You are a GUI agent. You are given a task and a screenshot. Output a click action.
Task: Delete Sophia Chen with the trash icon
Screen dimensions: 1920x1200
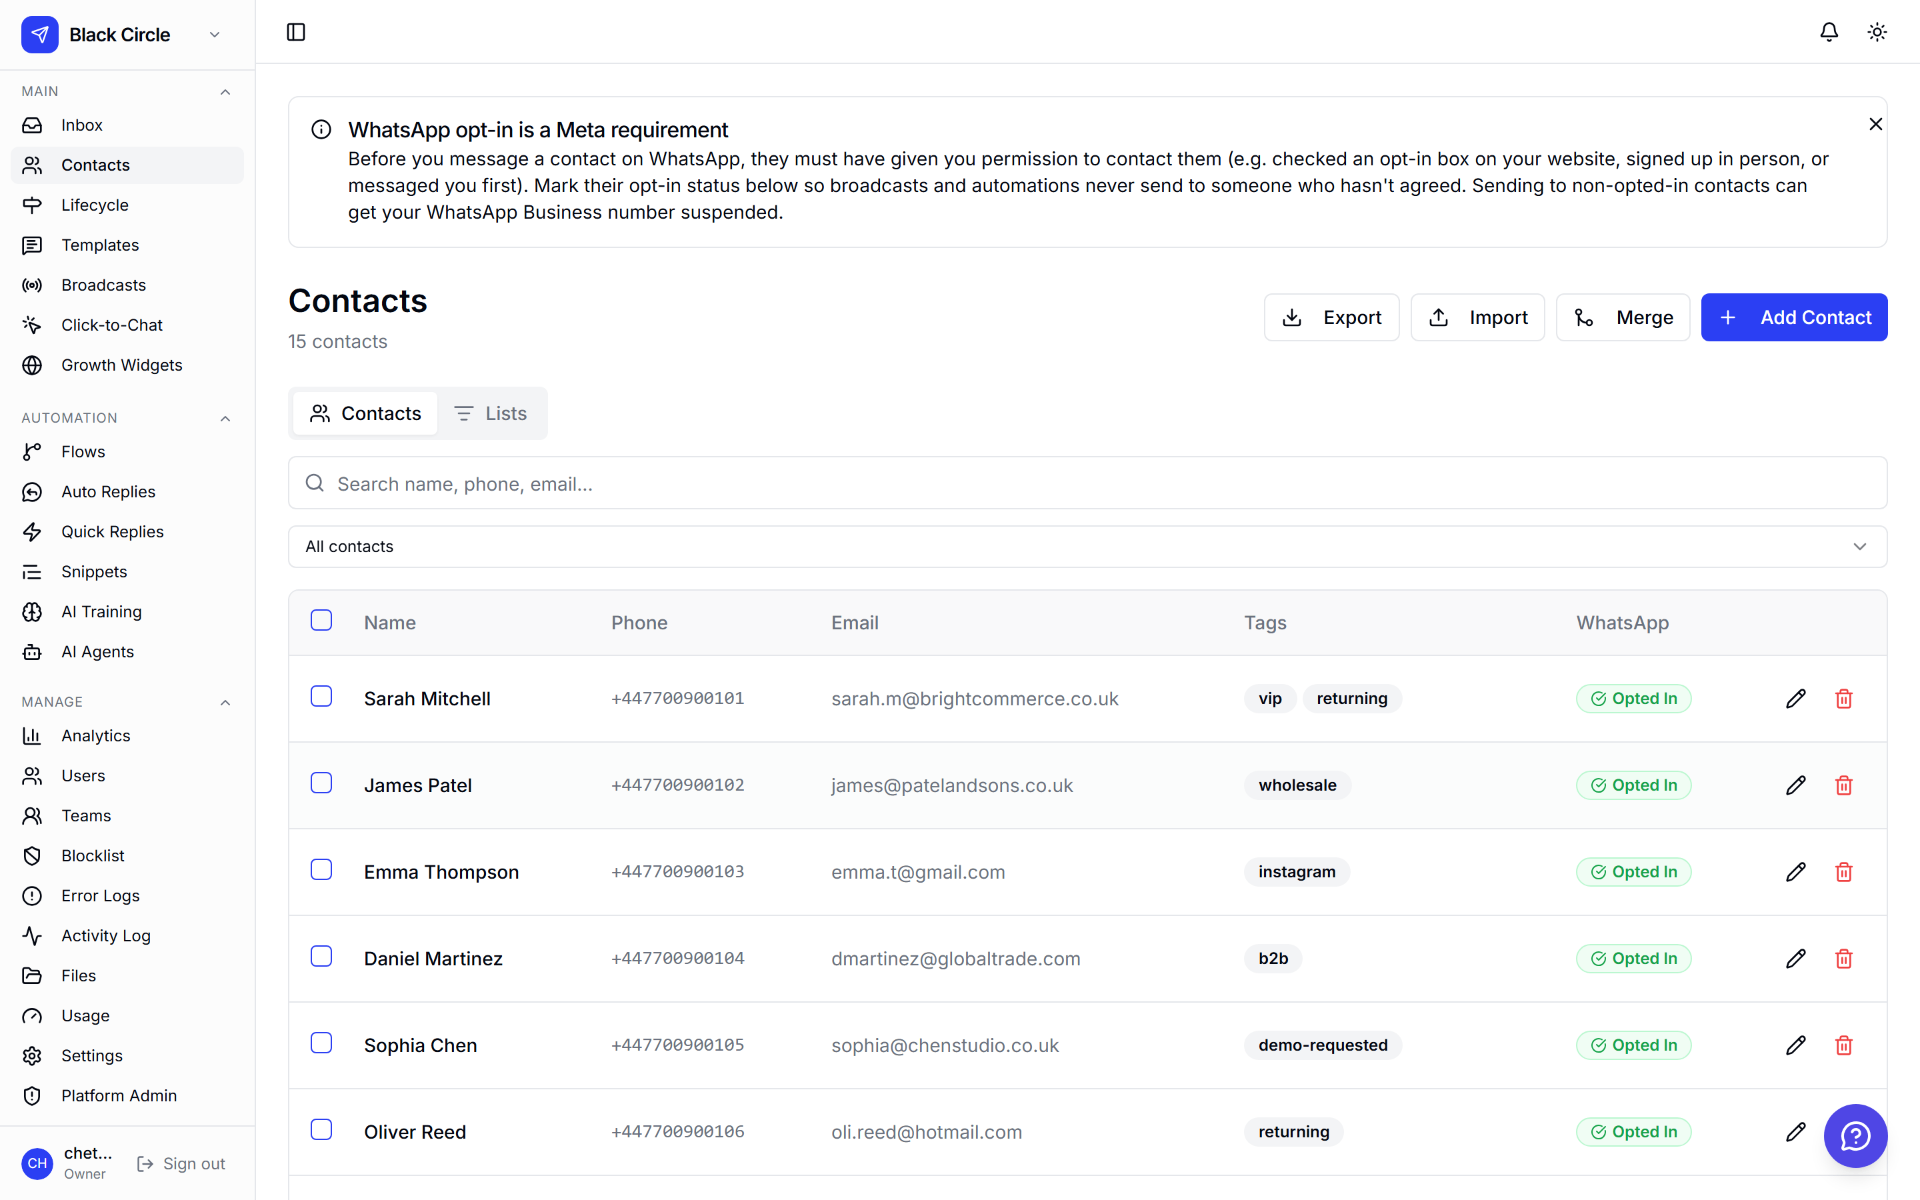pos(1844,1045)
